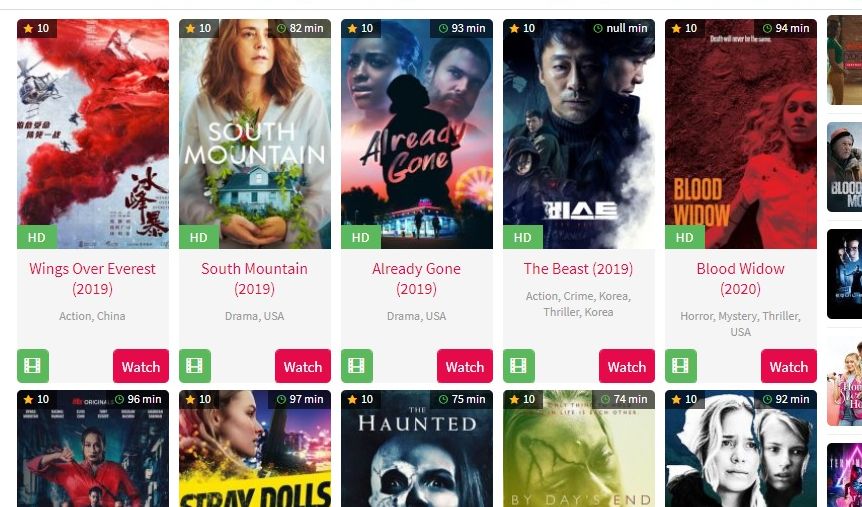Watch Wings Over Everest
This screenshot has height=507, width=862.
pyautogui.click(x=141, y=366)
